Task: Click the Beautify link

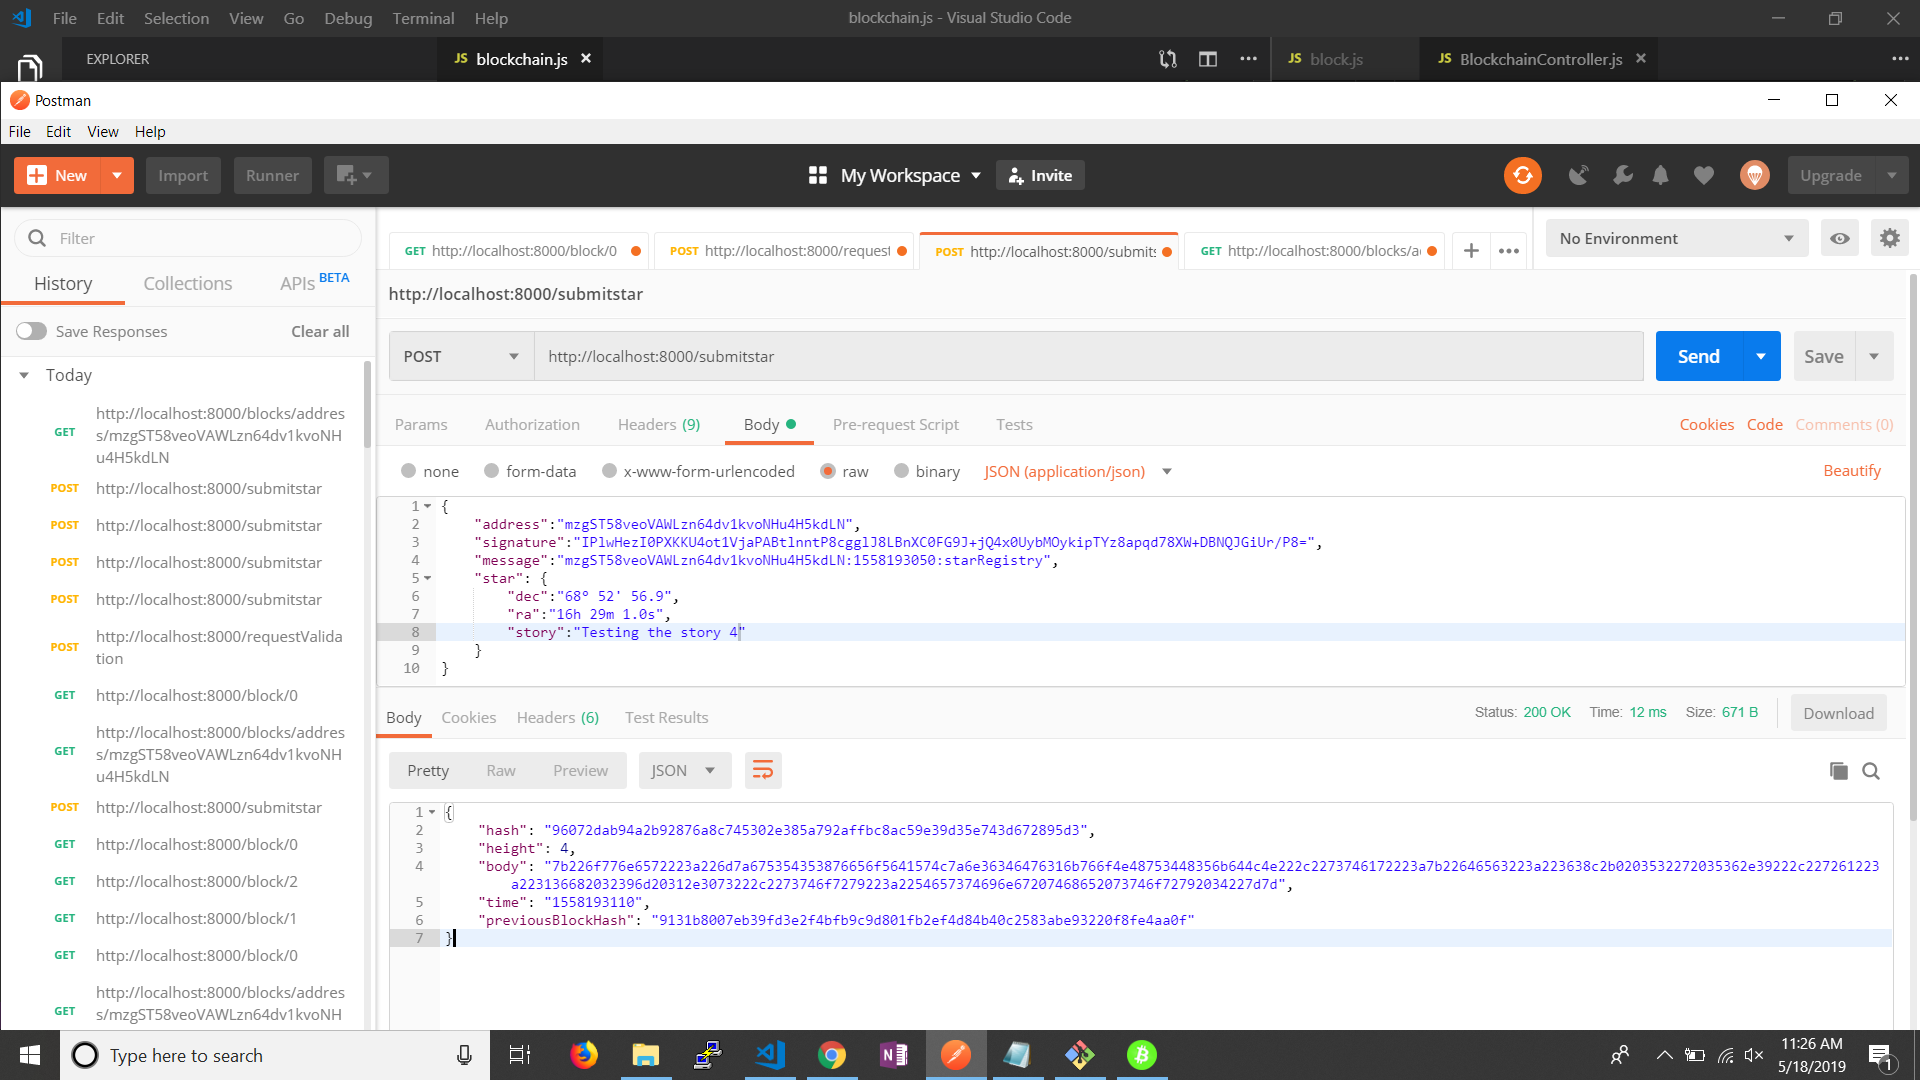Action: point(1852,470)
